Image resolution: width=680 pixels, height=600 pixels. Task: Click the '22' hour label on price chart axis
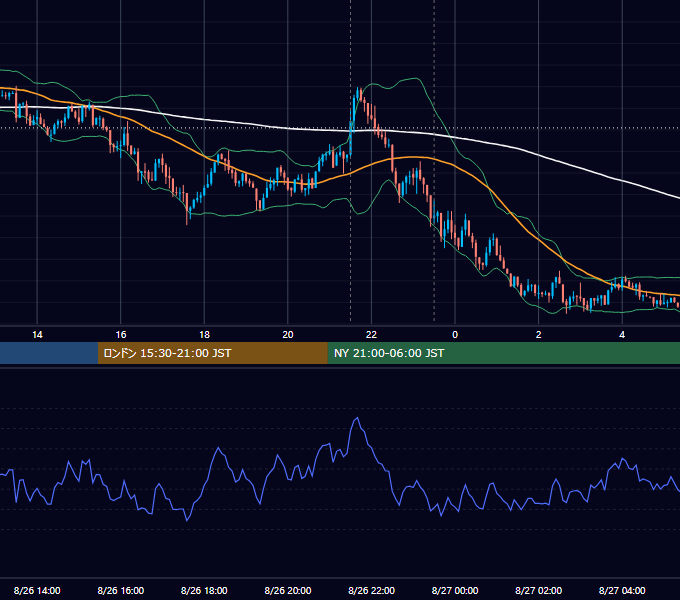[x=371, y=335]
